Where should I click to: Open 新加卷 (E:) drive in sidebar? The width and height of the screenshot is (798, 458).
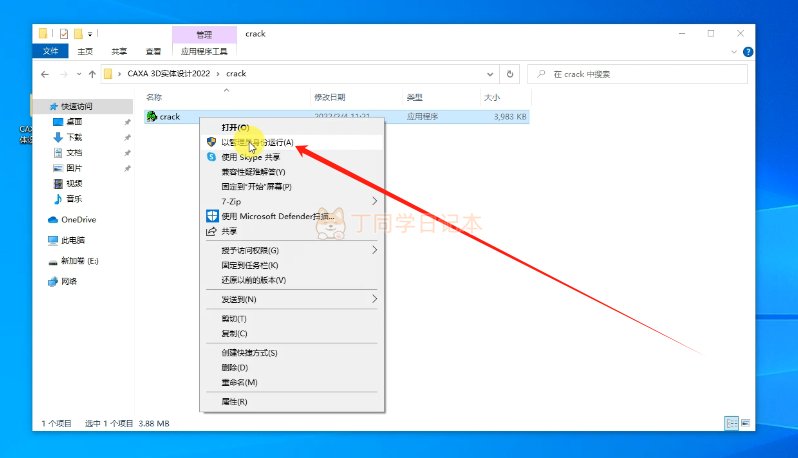(x=79, y=261)
